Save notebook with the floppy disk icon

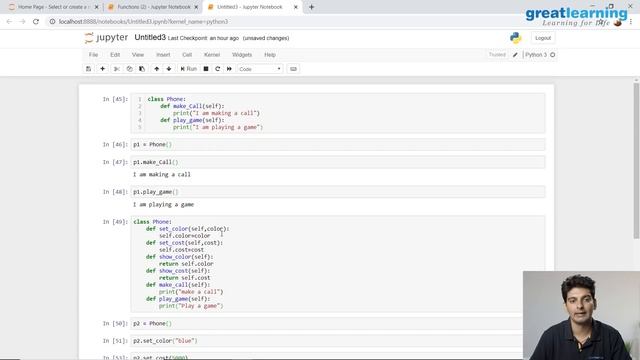pyautogui.click(x=89, y=69)
